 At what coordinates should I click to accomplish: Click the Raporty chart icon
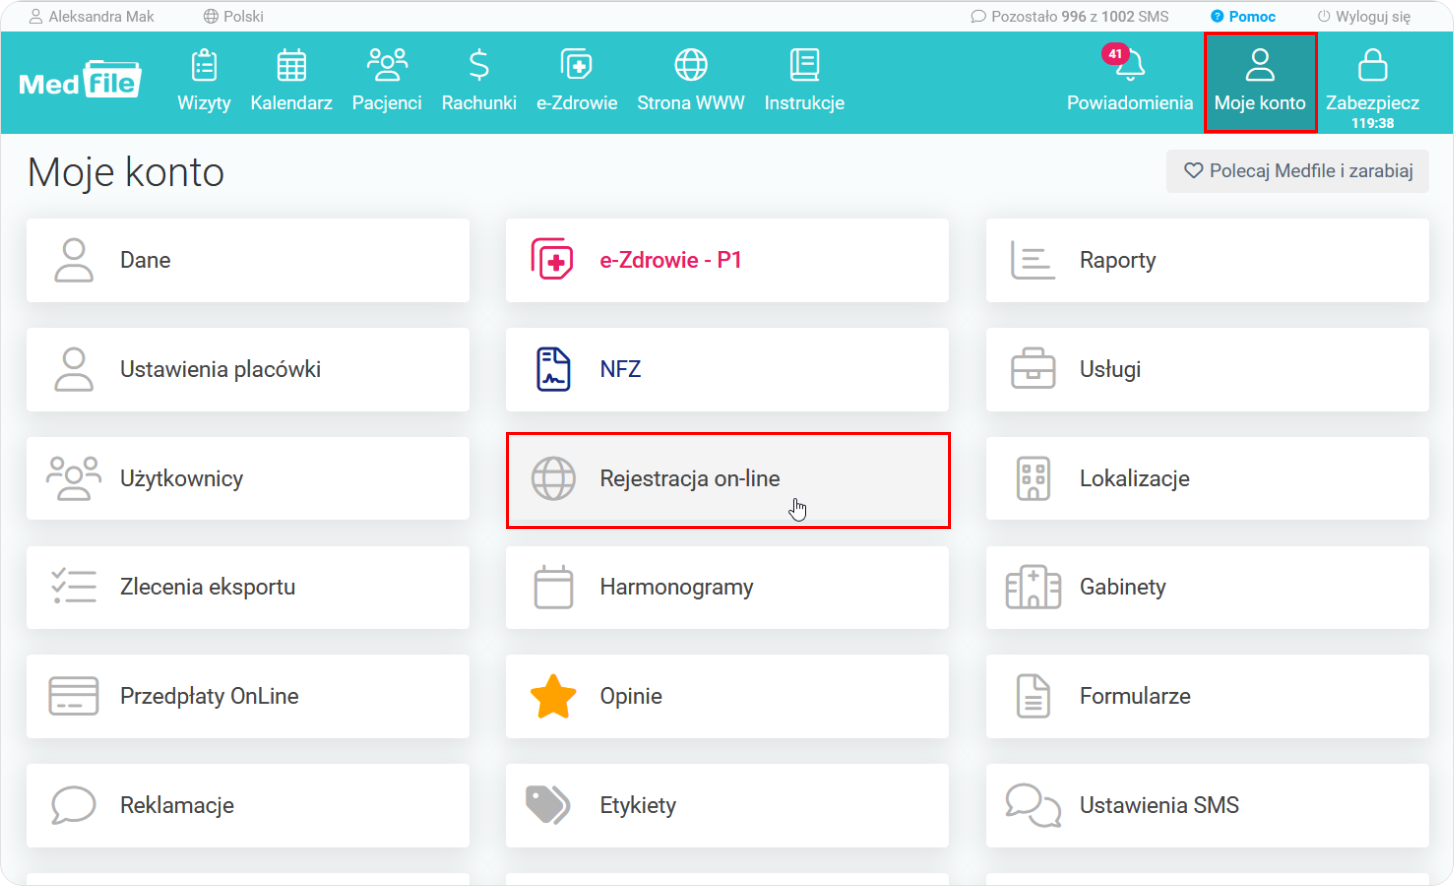pos(1032,260)
